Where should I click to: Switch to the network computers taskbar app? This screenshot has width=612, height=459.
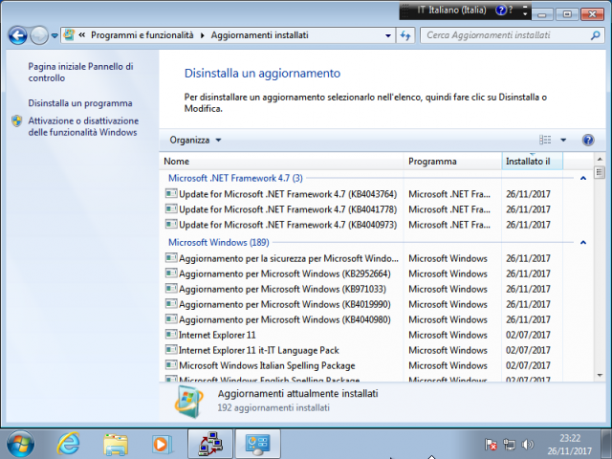point(210,444)
